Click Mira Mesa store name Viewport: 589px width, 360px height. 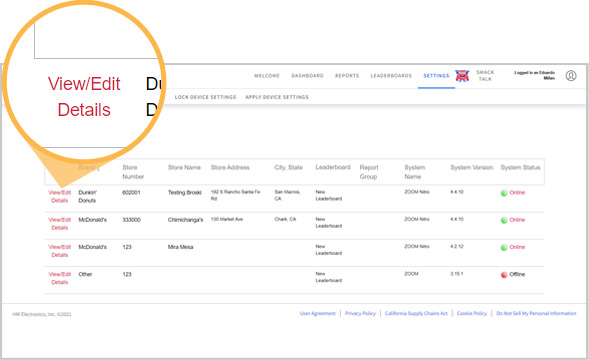(180, 247)
